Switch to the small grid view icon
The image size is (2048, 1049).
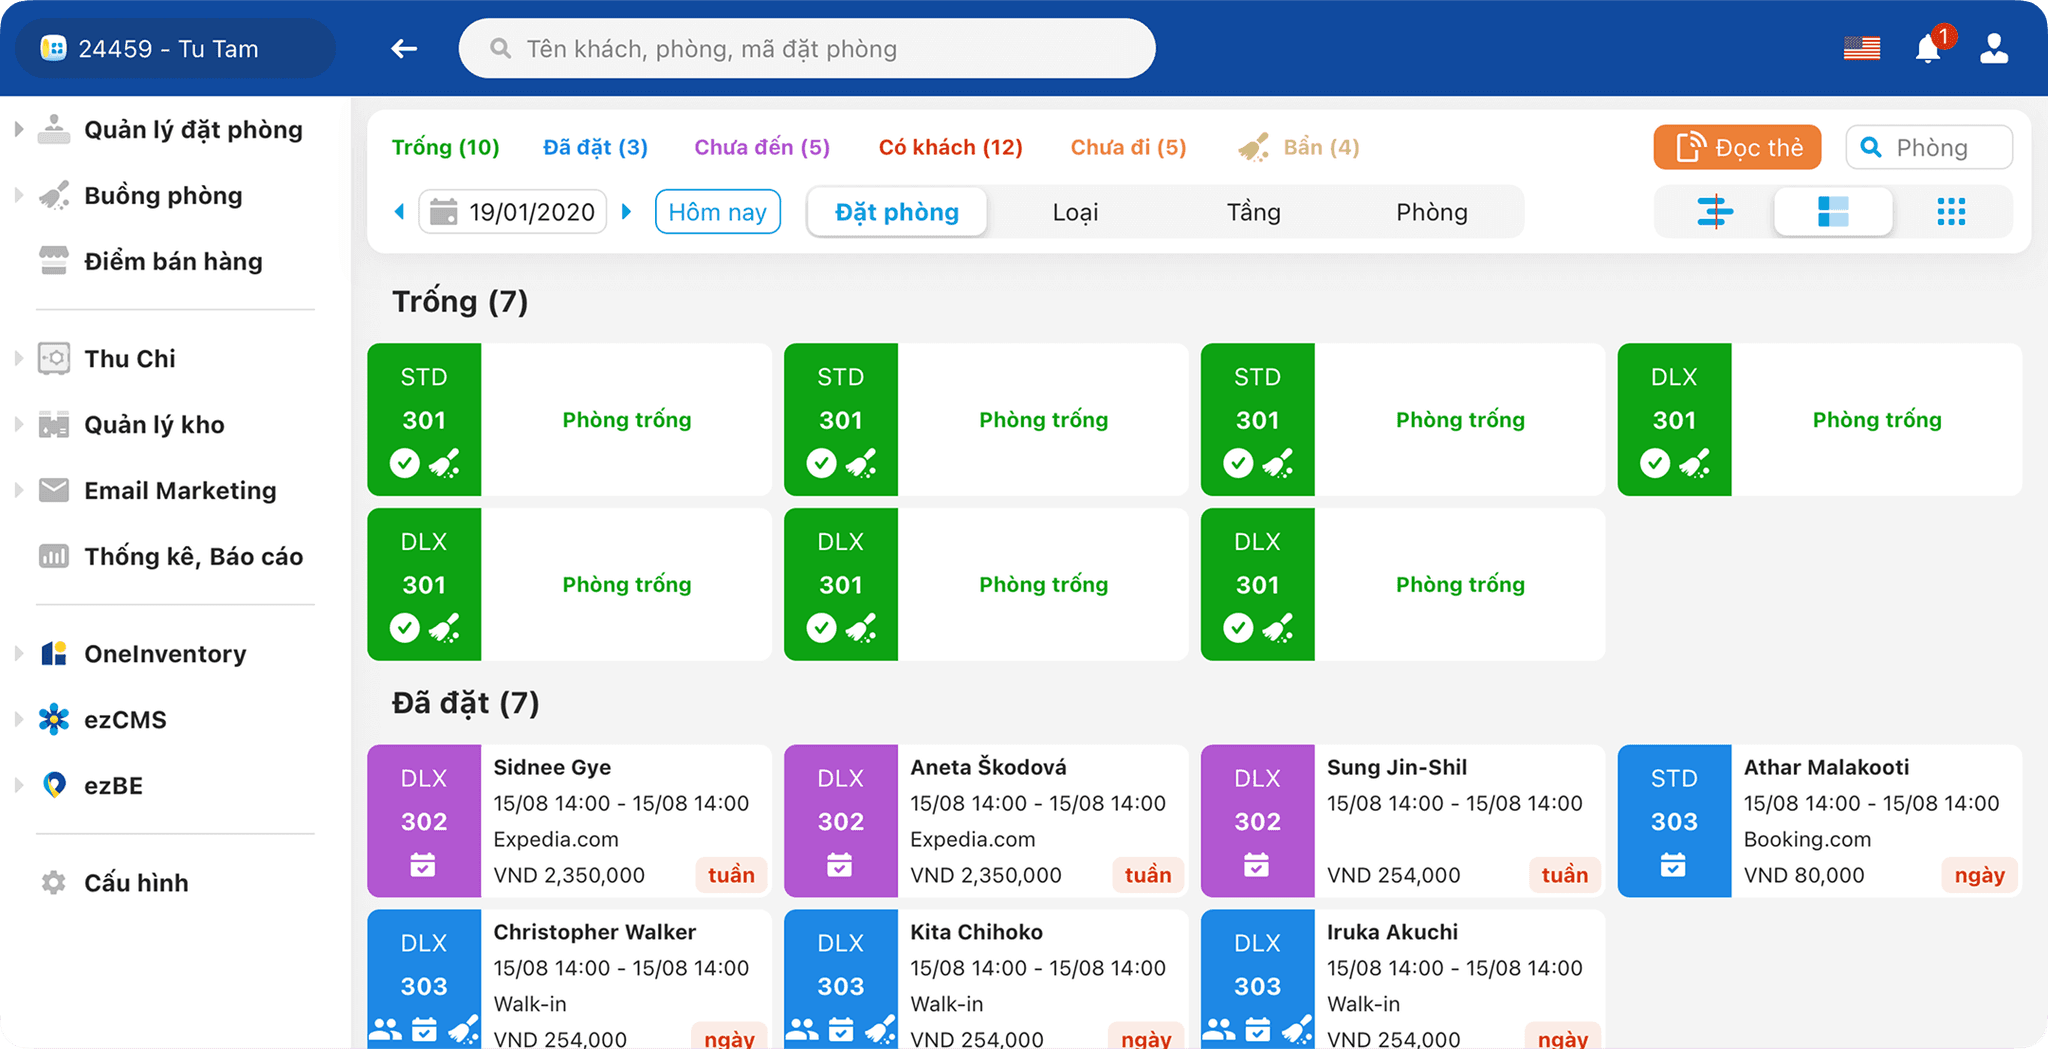pos(1951,211)
